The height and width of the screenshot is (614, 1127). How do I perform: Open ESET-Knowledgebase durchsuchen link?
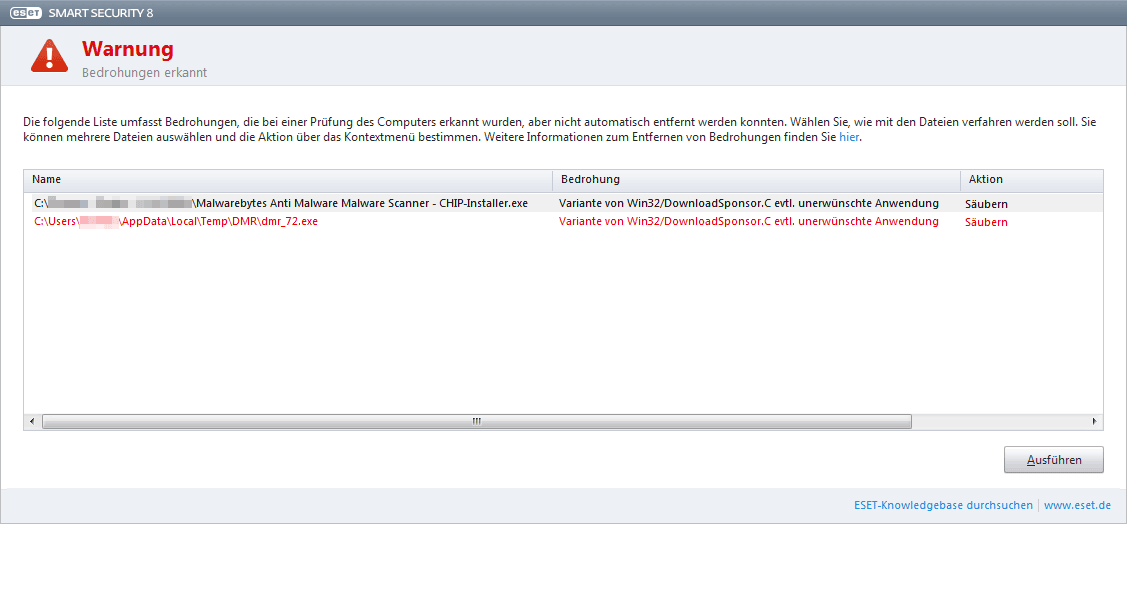pos(943,506)
